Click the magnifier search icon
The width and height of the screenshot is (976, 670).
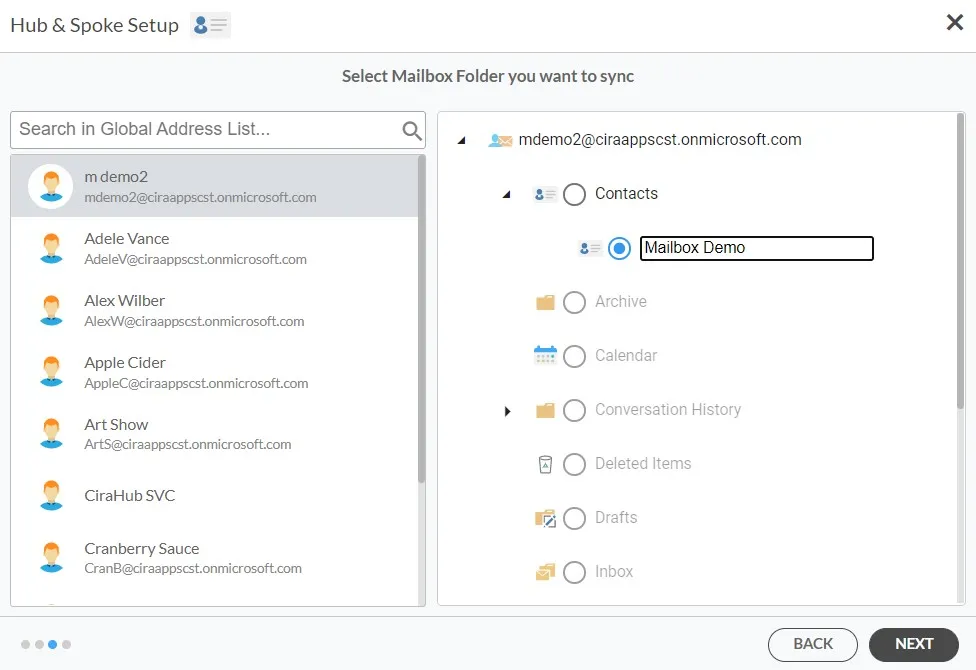[x=411, y=130]
